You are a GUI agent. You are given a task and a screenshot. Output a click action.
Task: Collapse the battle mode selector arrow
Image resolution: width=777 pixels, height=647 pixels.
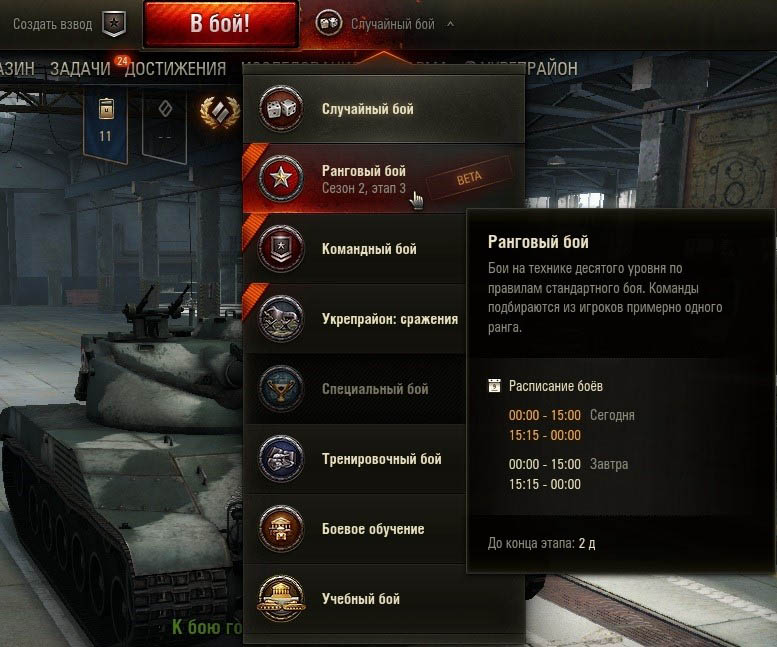450,24
